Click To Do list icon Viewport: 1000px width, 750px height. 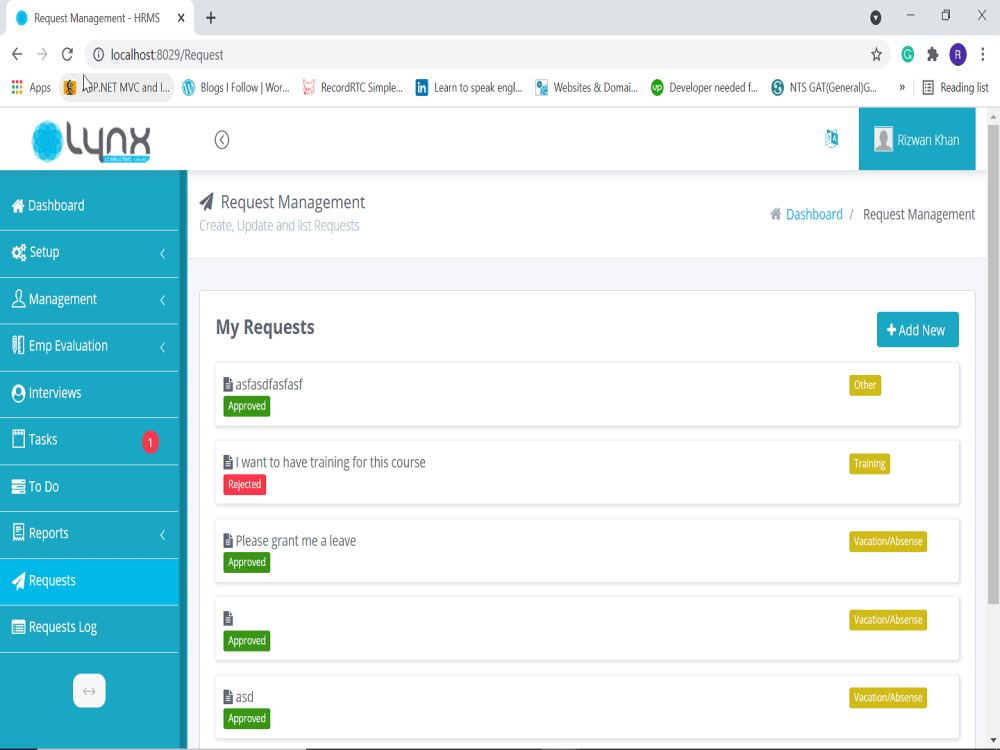18,487
